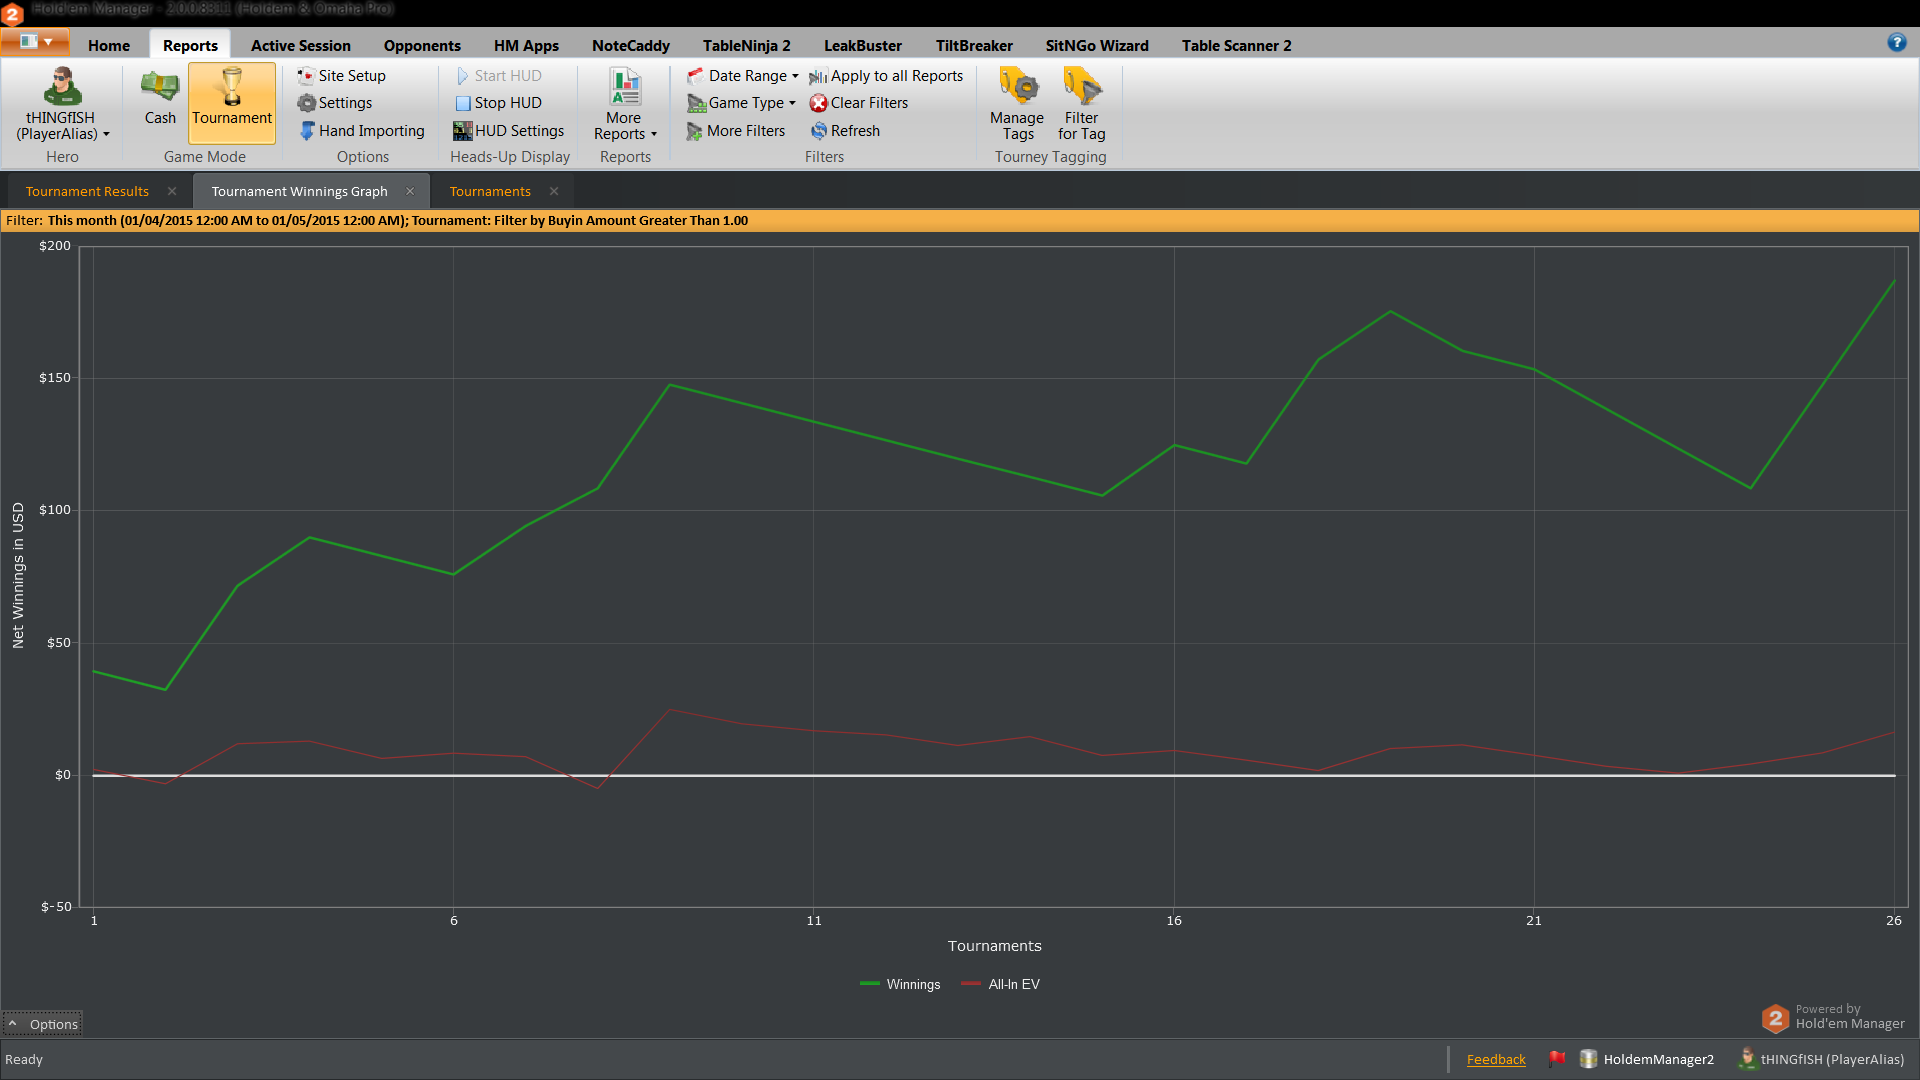Open the SitNGo Wizard tab

(1097, 45)
